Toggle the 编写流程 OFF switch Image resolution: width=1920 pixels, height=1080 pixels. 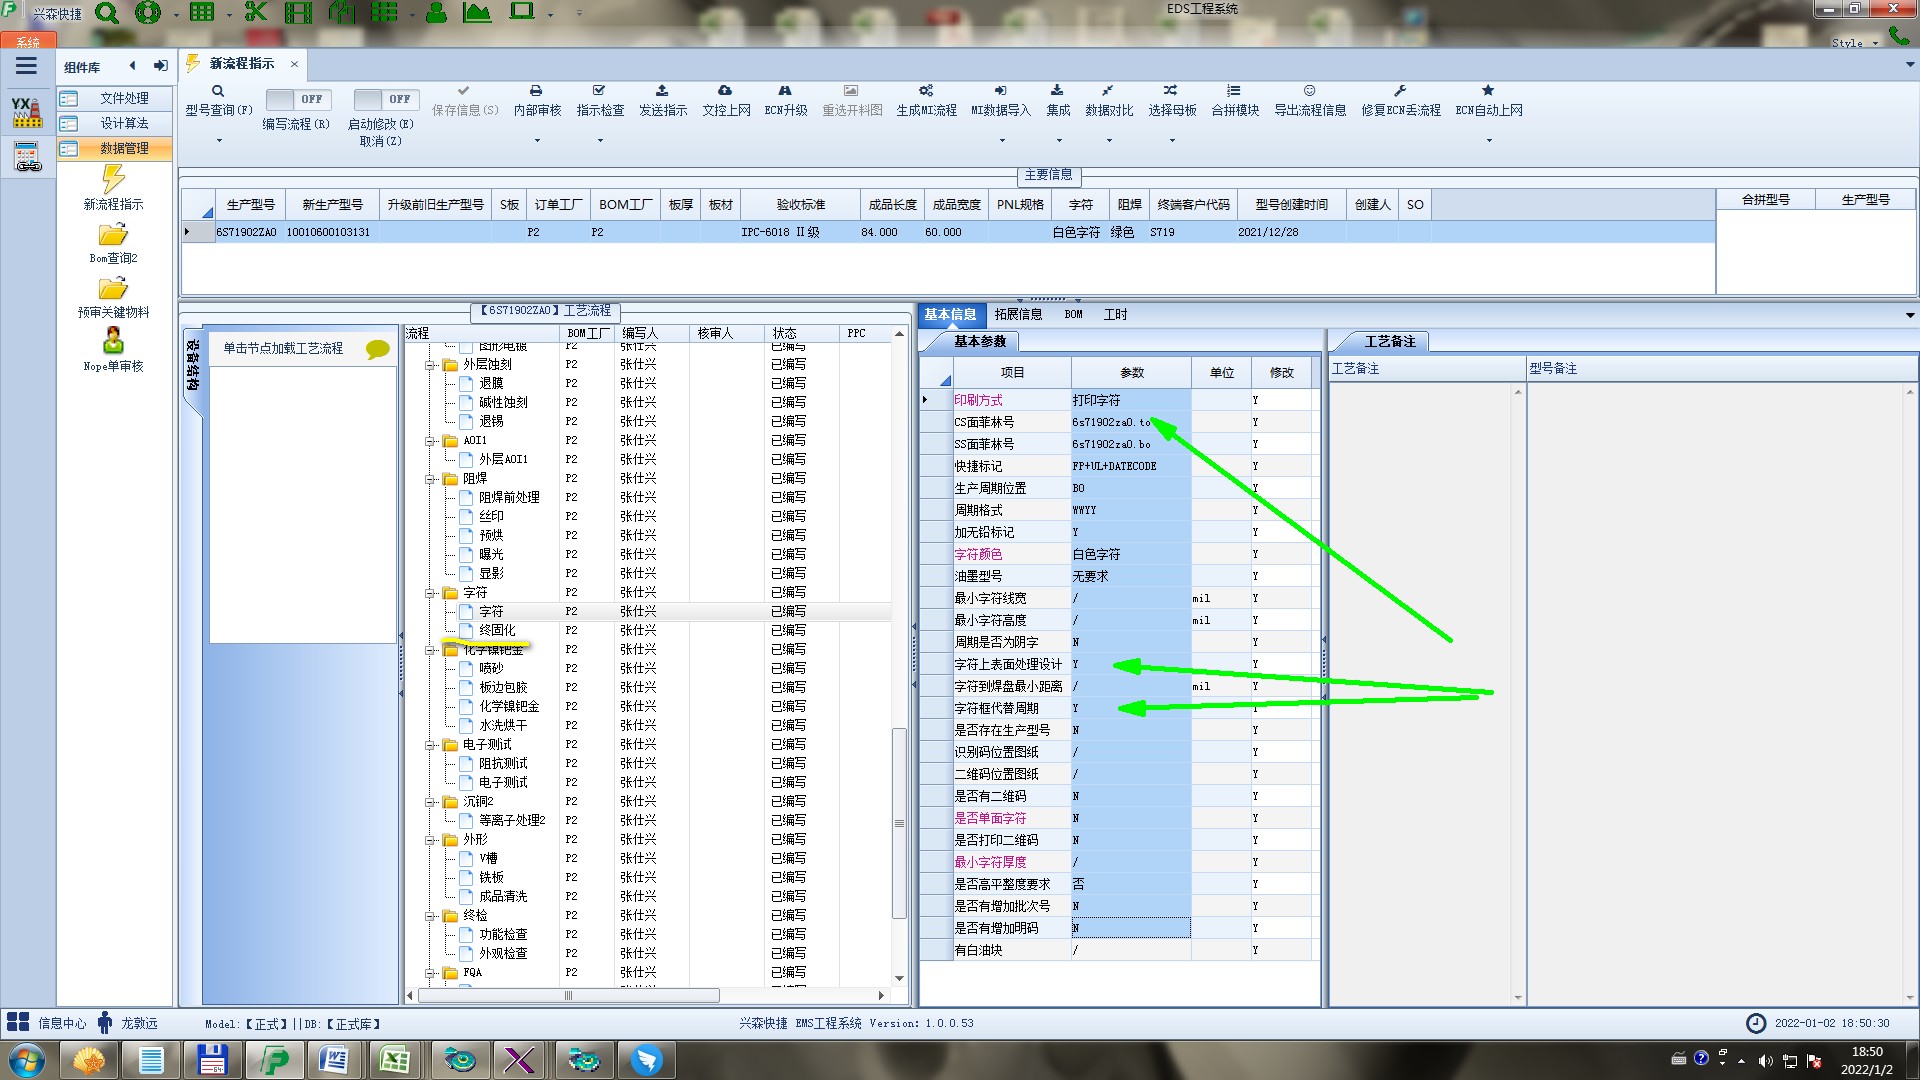(x=296, y=99)
